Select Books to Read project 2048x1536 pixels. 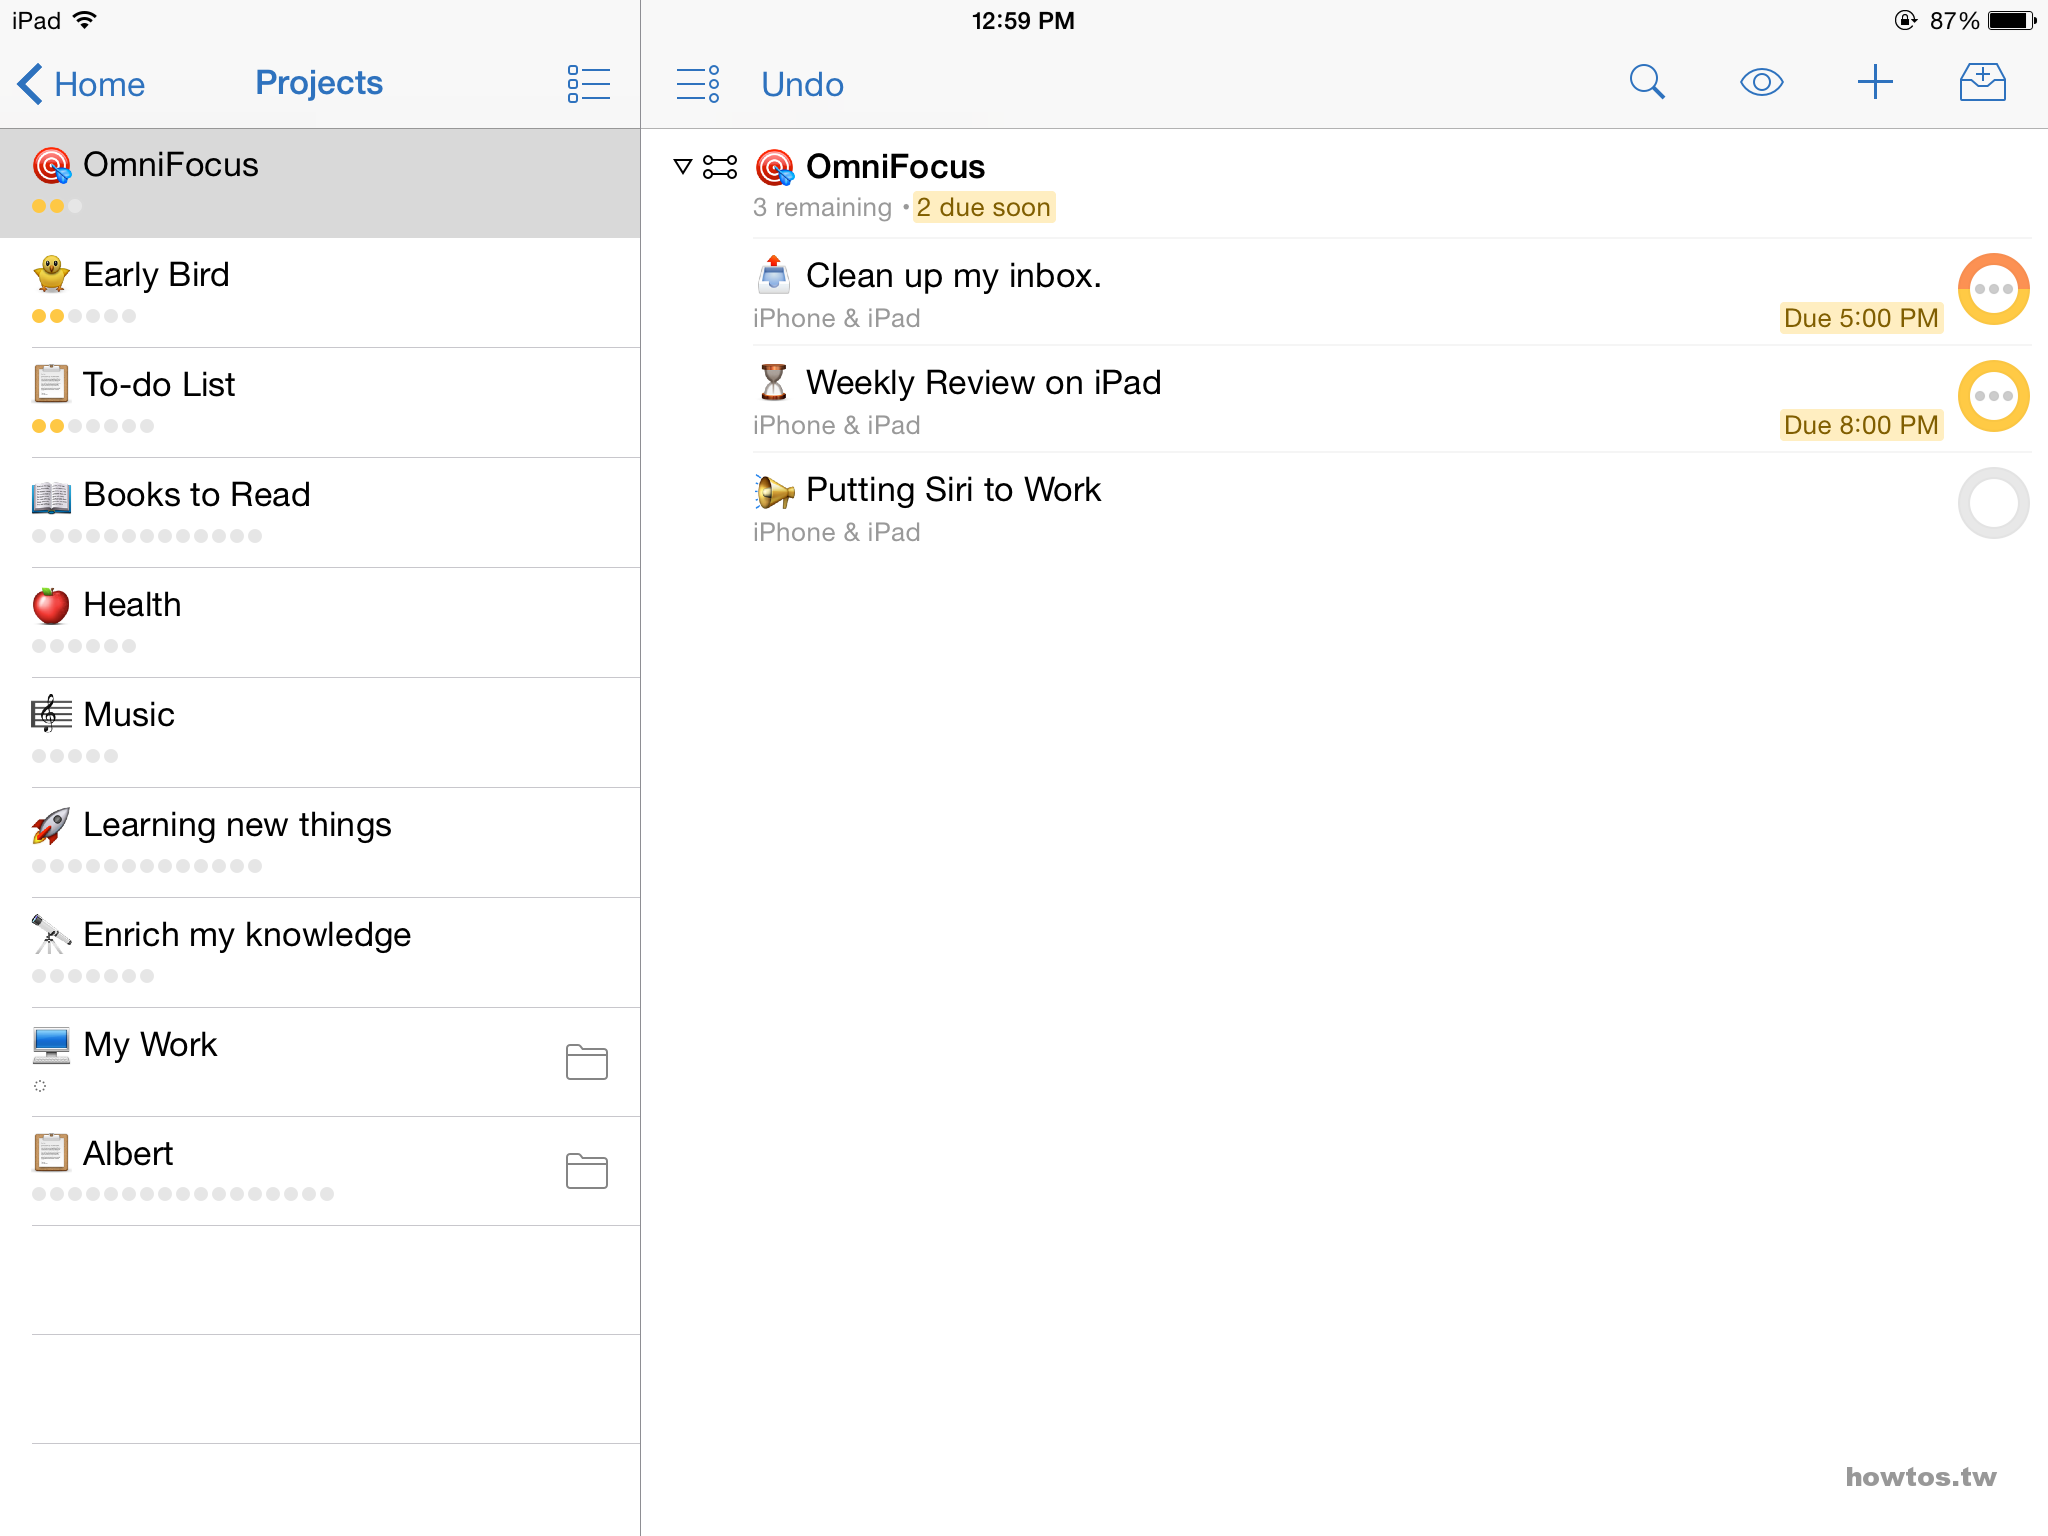pyautogui.click(x=320, y=513)
